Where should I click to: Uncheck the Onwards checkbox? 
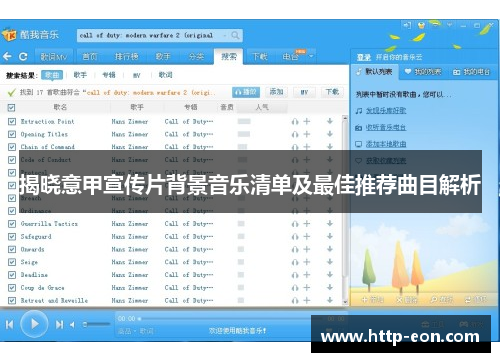[x=12, y=249]
